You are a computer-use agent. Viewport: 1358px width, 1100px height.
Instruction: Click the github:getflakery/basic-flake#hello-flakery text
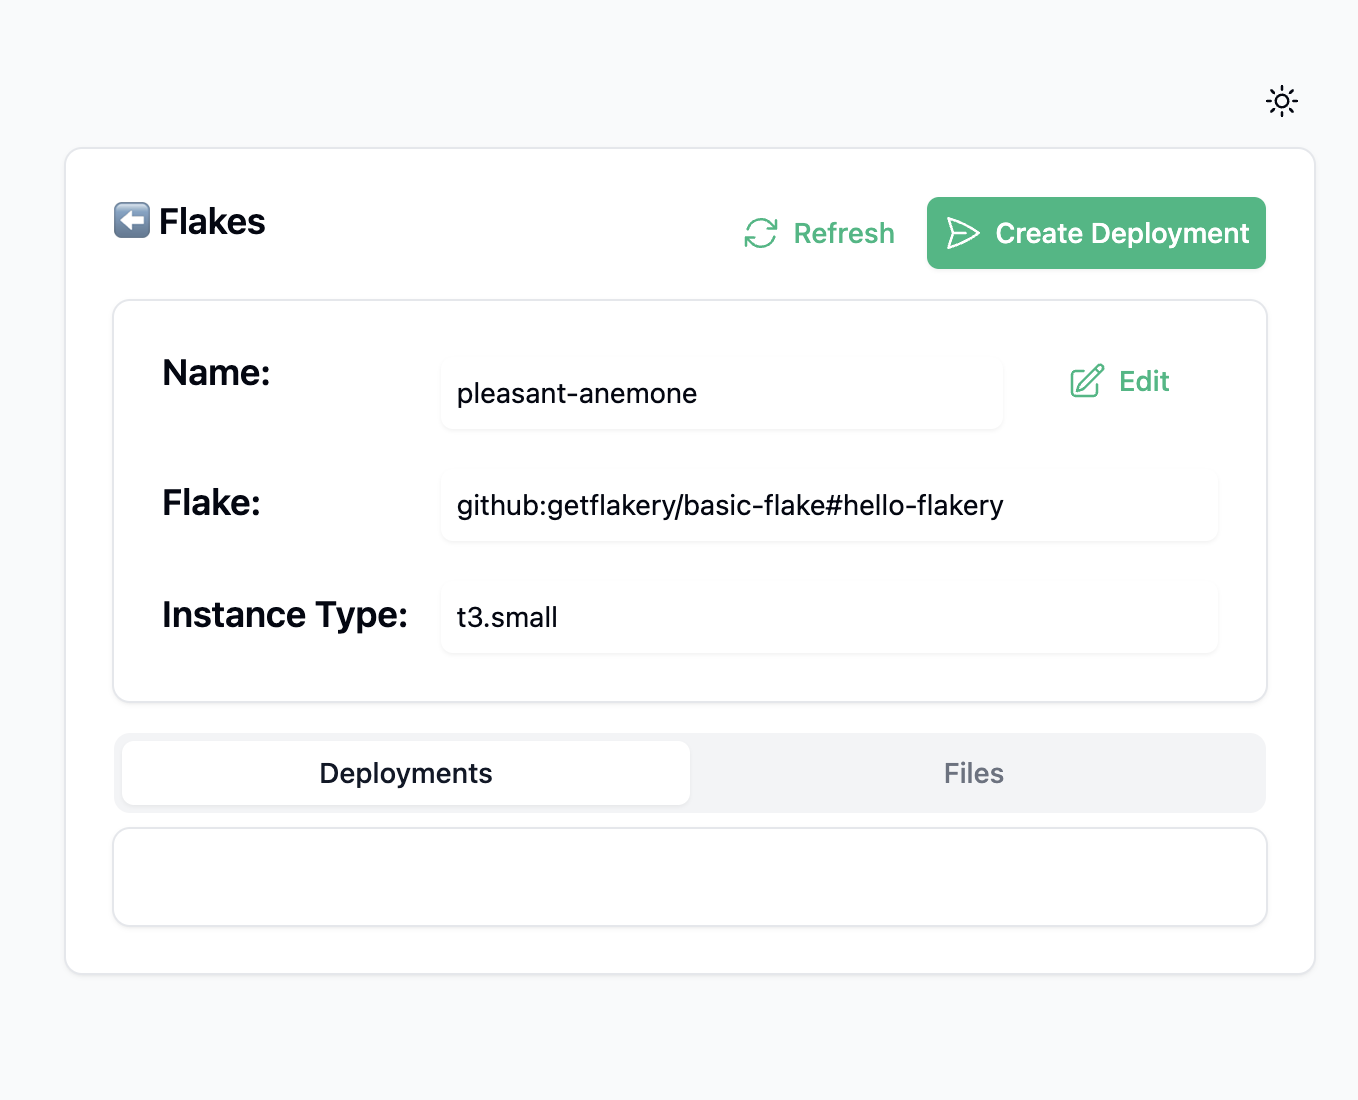tap(729, 505)
